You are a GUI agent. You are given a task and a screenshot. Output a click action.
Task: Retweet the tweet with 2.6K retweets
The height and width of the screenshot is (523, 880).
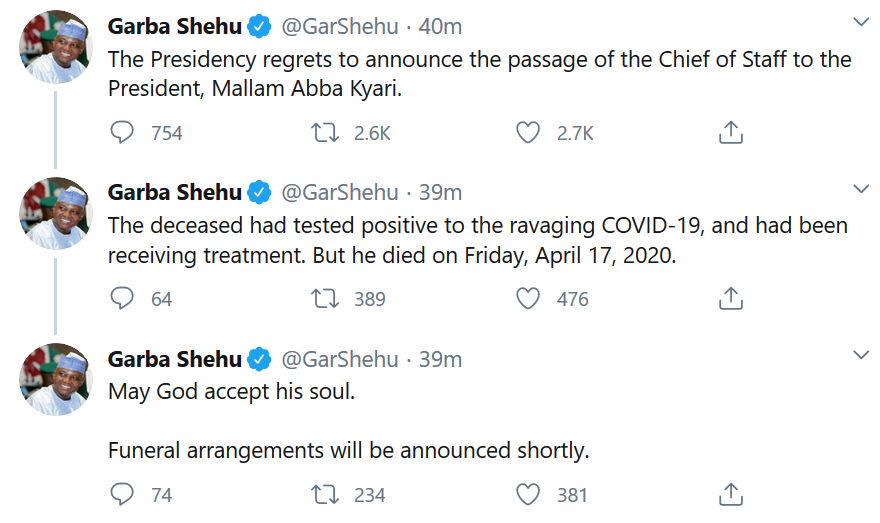click(325, 133)
